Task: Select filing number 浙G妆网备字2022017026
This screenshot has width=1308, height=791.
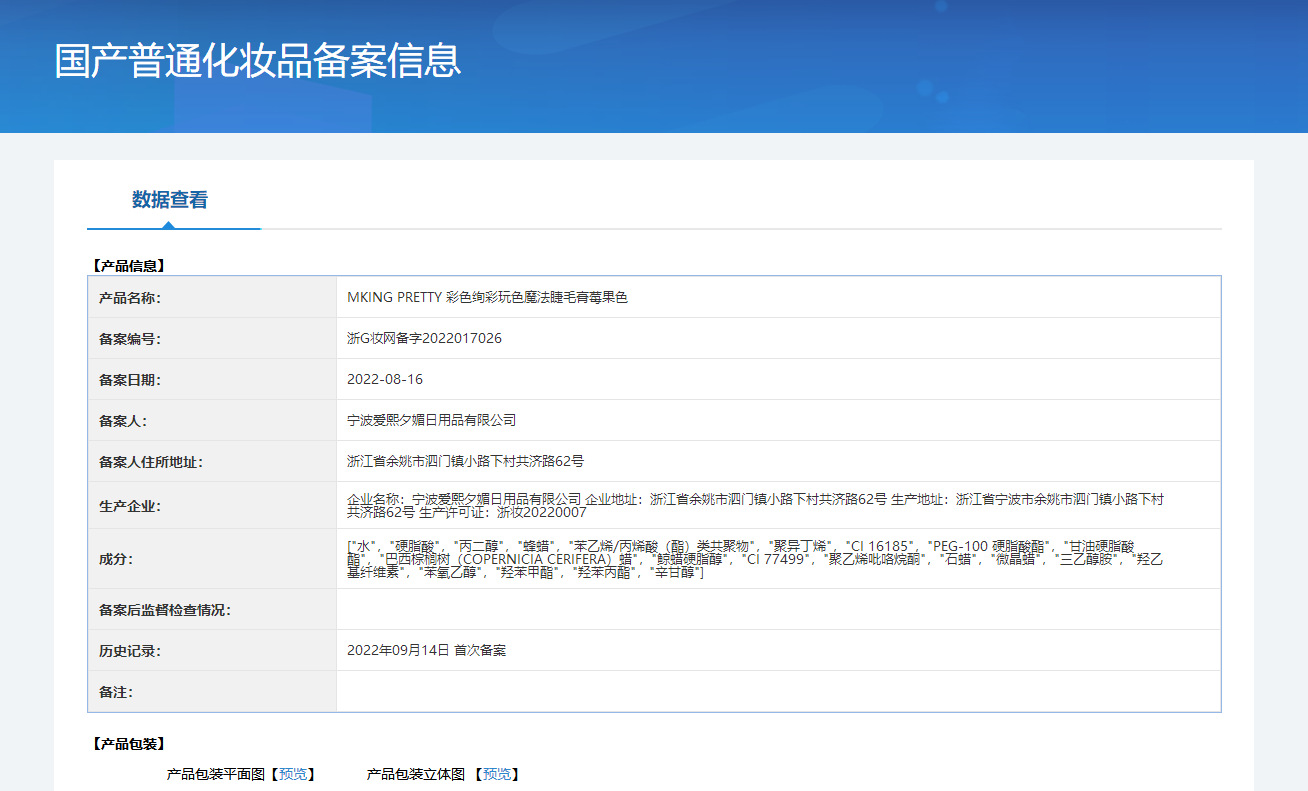Action: [x=424, y=338]
